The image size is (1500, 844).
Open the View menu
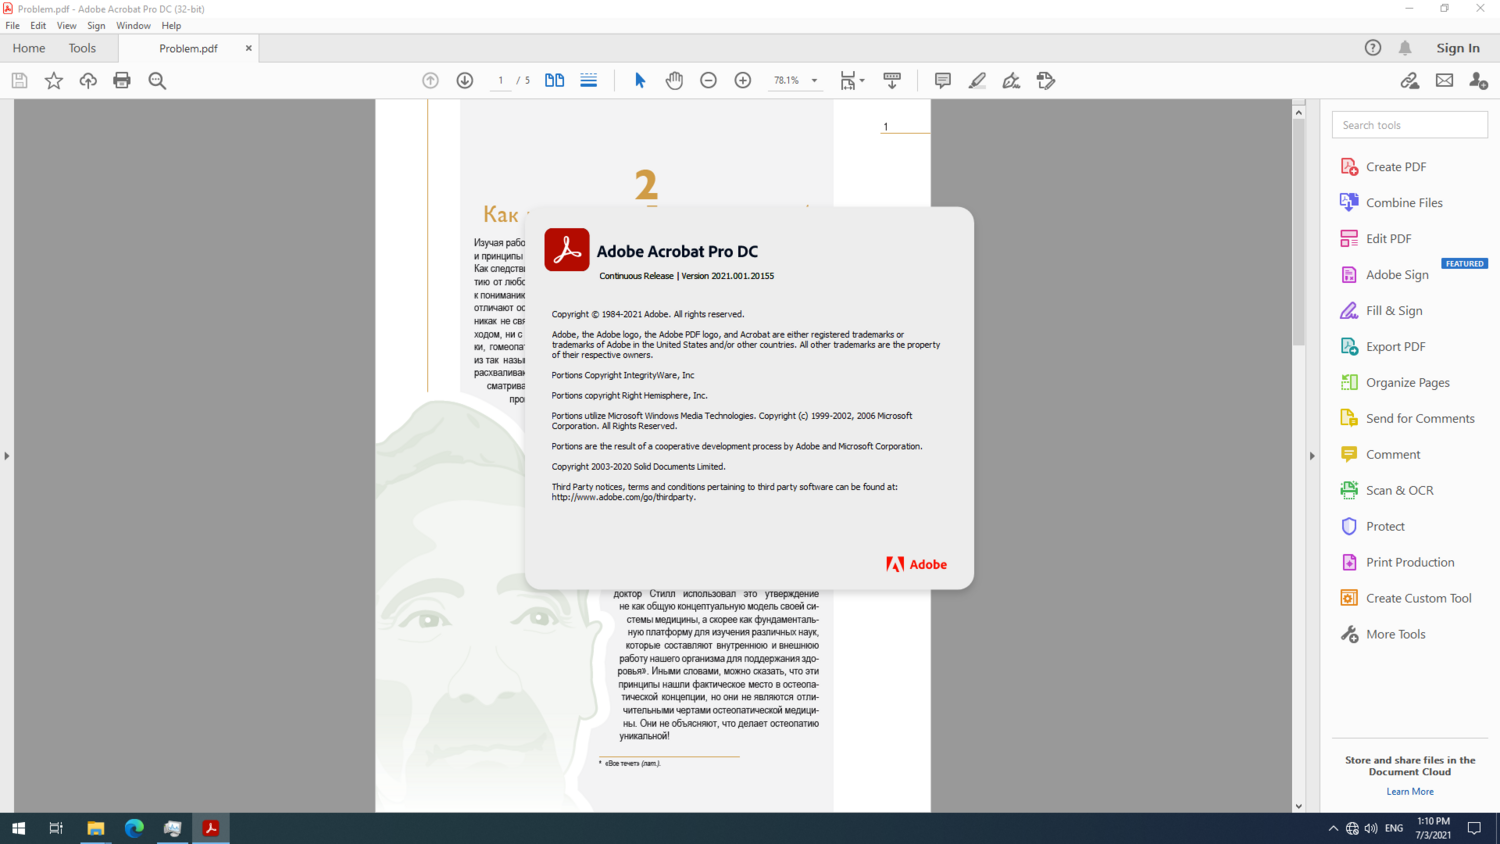pos(66,26)
